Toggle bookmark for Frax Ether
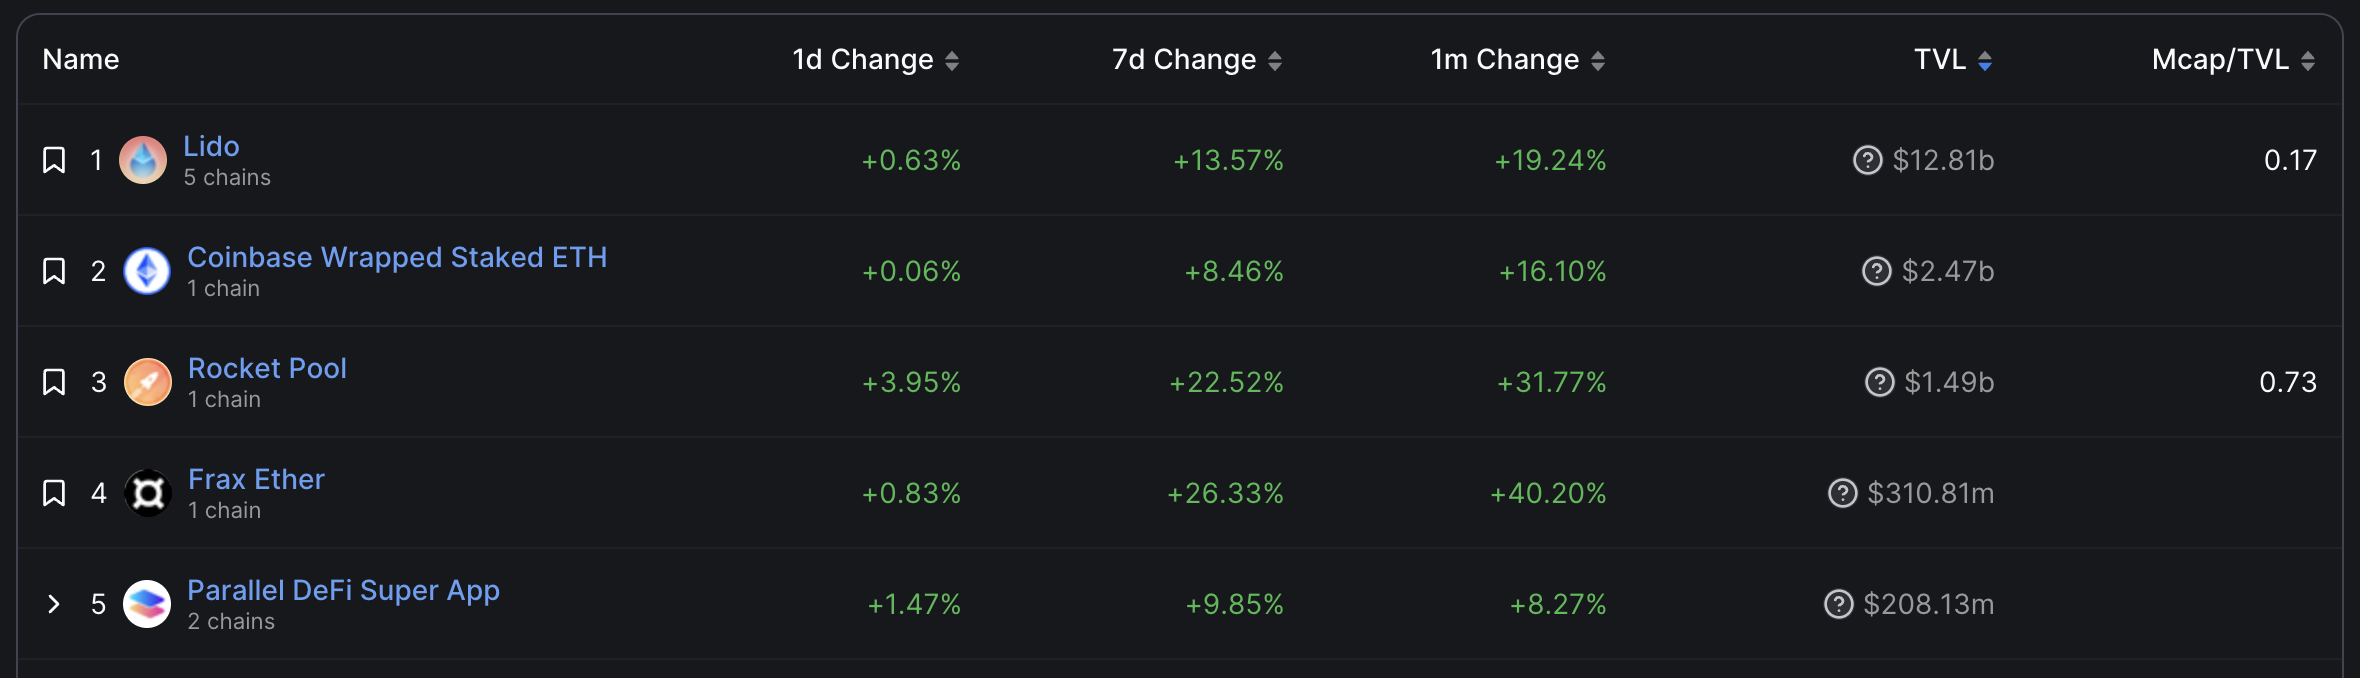The height and width of the screenshot is (678, 2360). point(54,493)
